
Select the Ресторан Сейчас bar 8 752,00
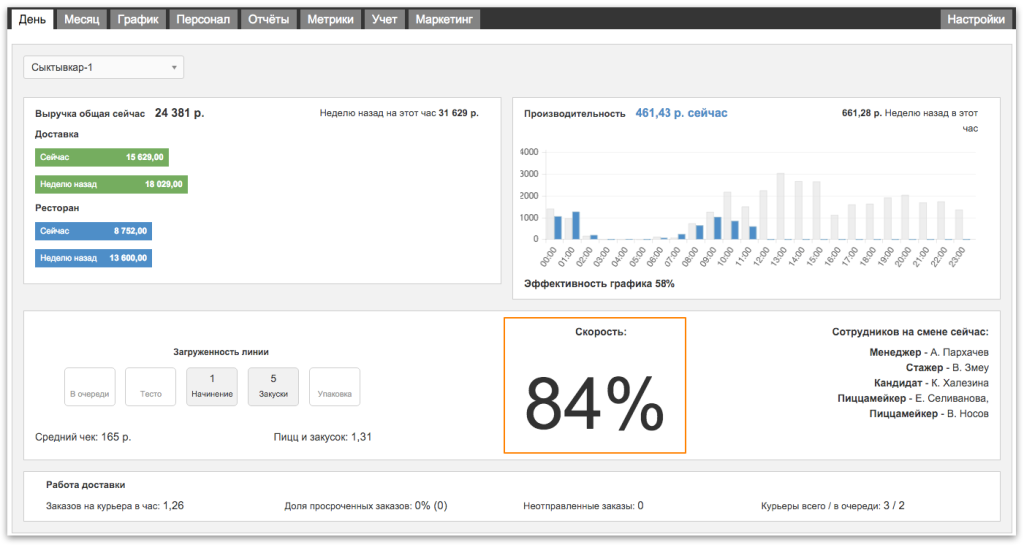[x=93, y=231]
